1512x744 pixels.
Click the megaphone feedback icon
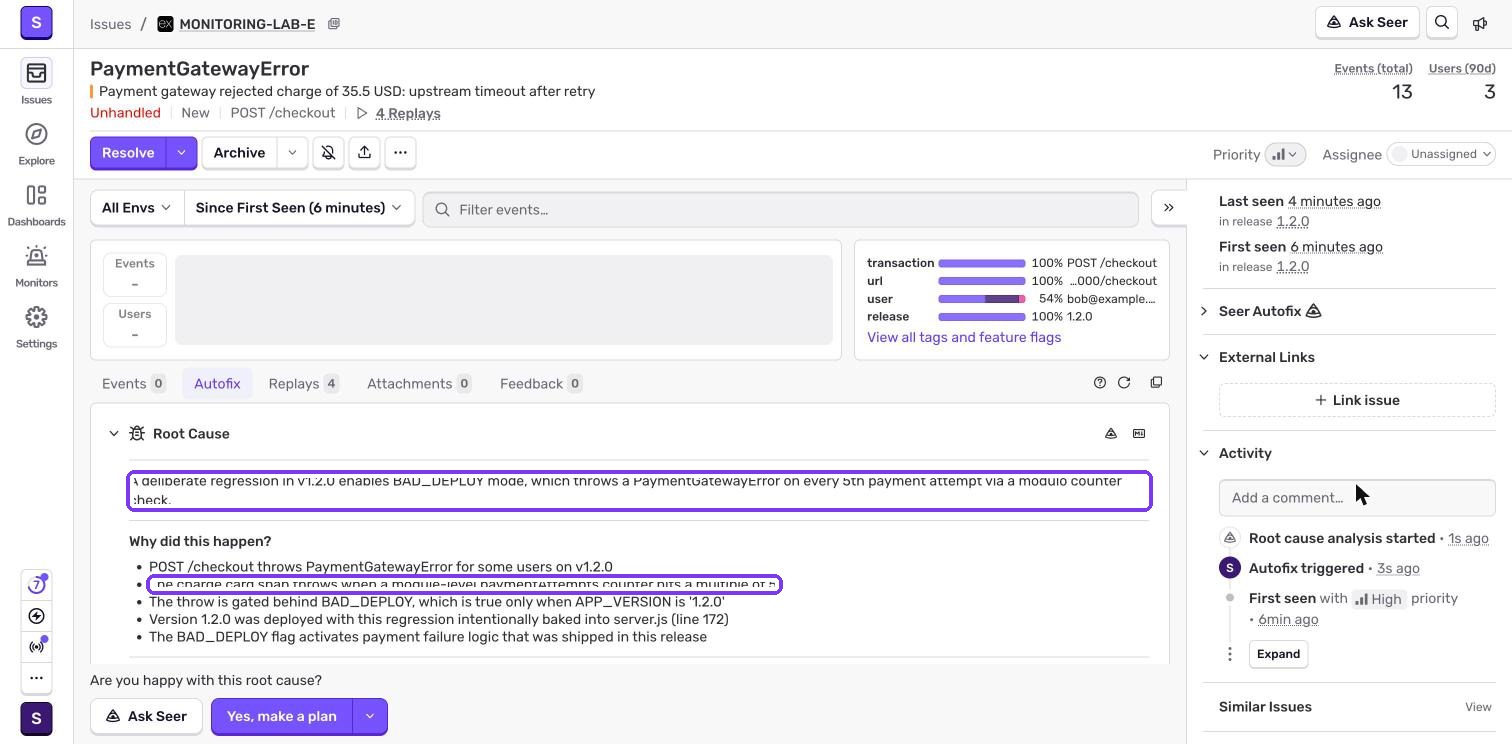click(x=1480, y=23)
